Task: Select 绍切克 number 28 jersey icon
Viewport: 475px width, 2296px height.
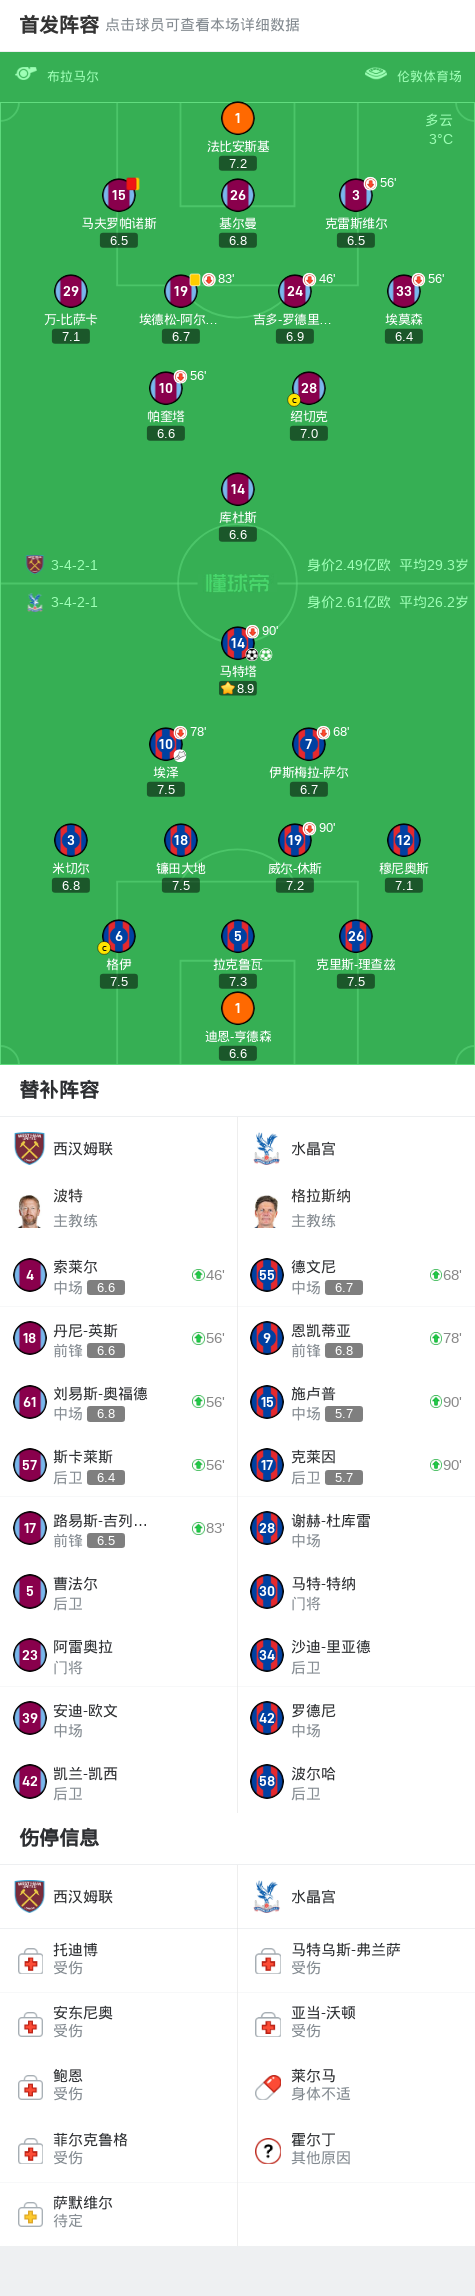Action: (309, 388)
